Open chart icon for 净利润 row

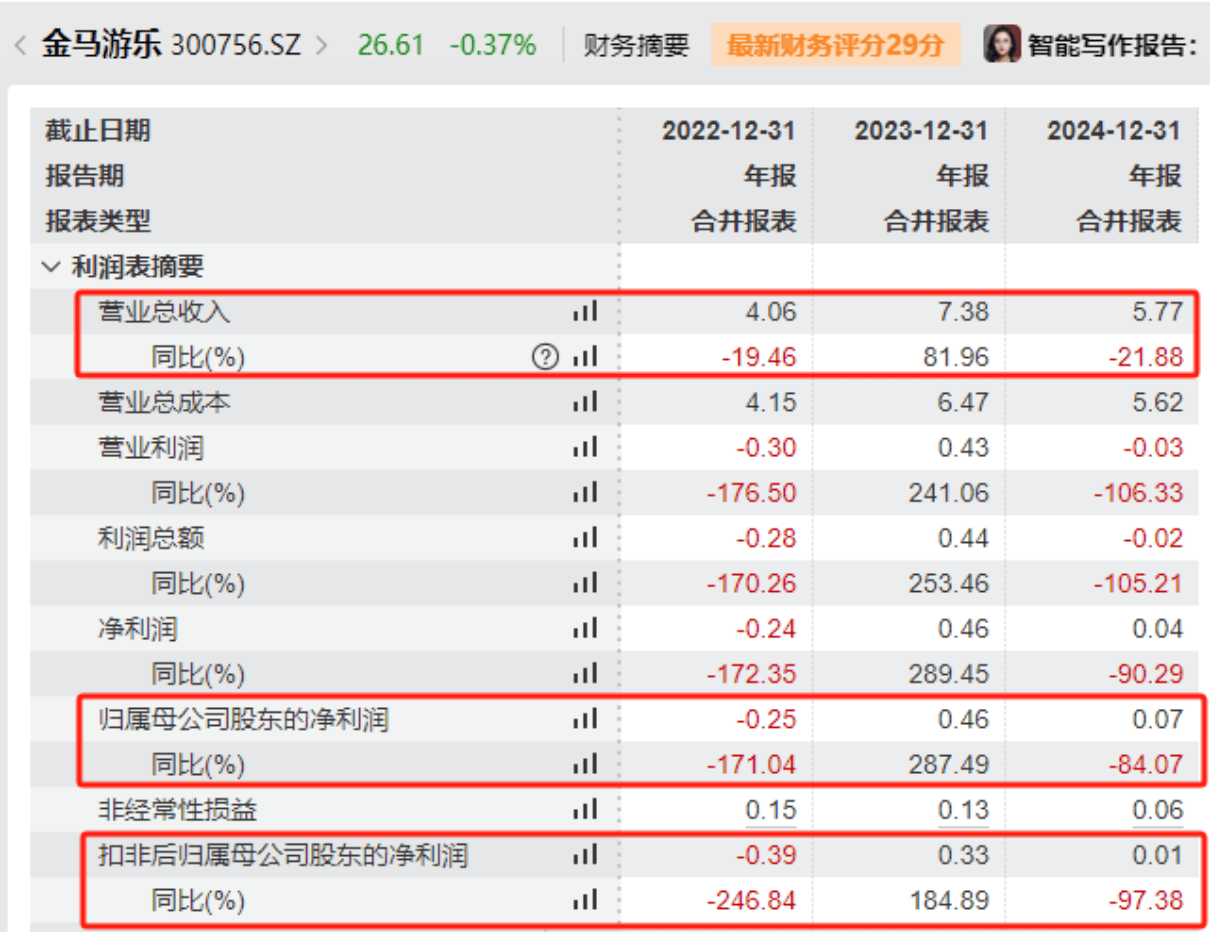(585, 628)
